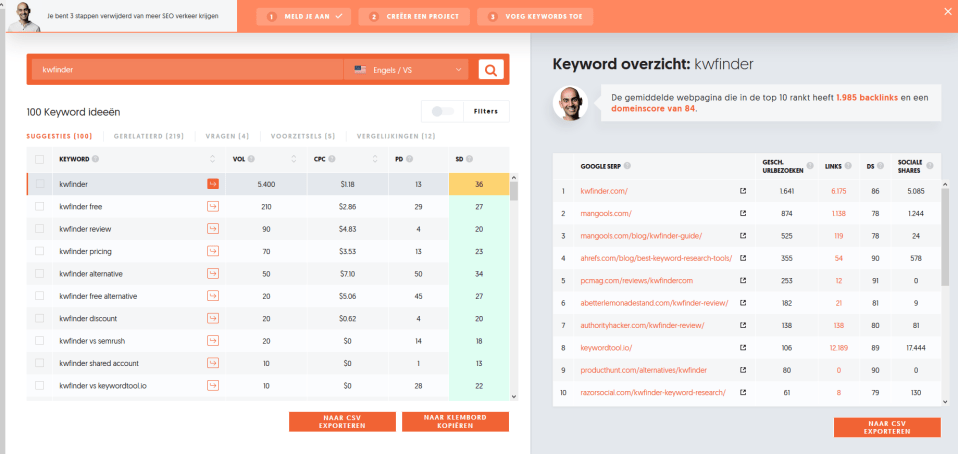Open external link icon for keywordtool.io/
This screenshot has height=454, width=958.
(743, 347)
